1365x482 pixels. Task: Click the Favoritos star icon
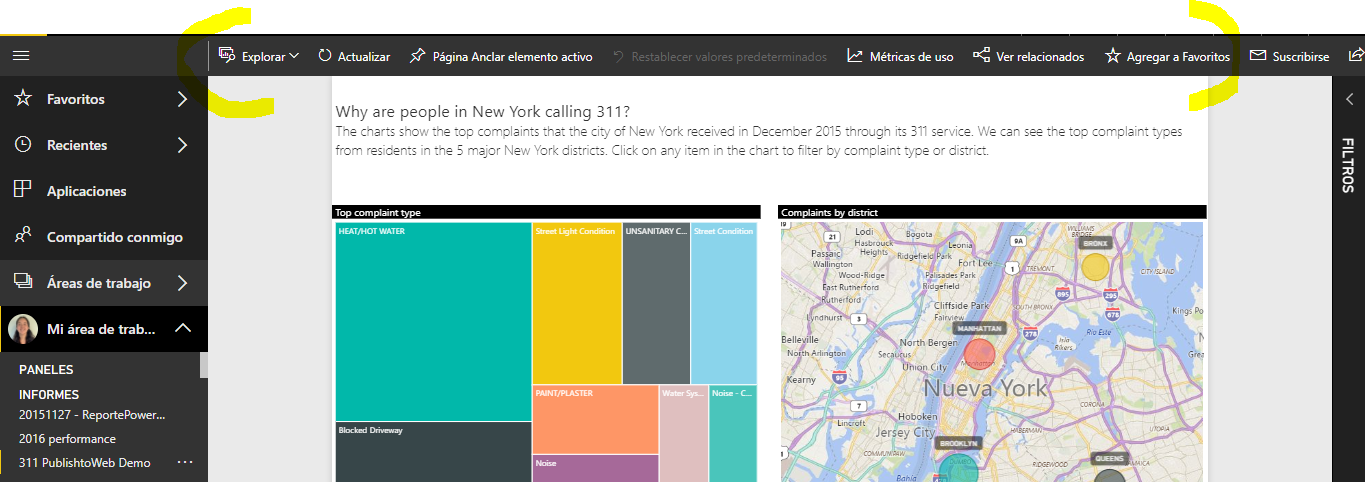(24, 98)
